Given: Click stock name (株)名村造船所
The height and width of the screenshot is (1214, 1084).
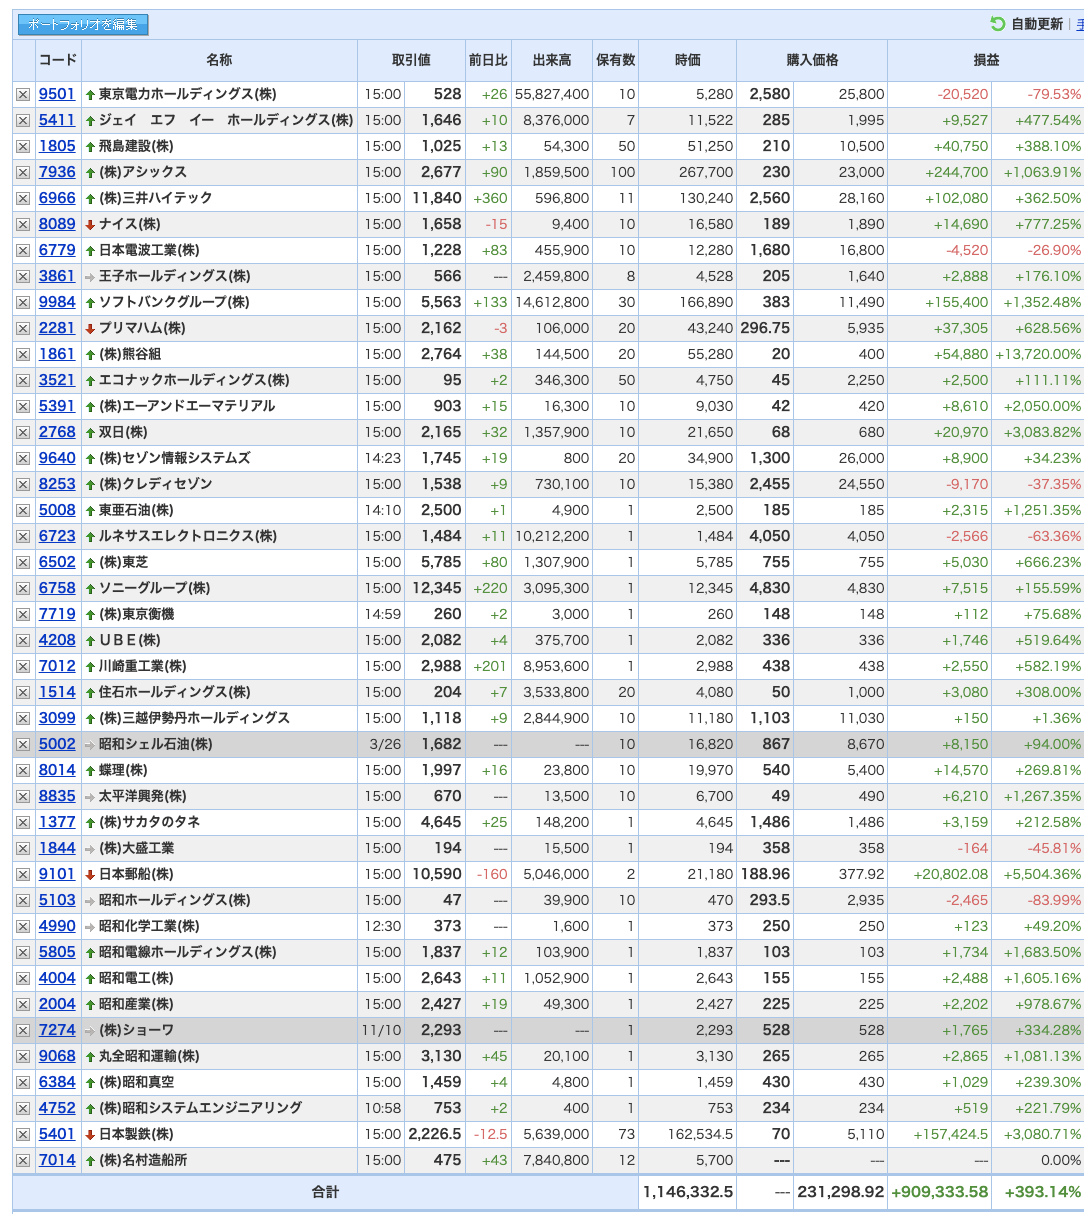Looking at the screenshot, I should (x=143, y=1160).
